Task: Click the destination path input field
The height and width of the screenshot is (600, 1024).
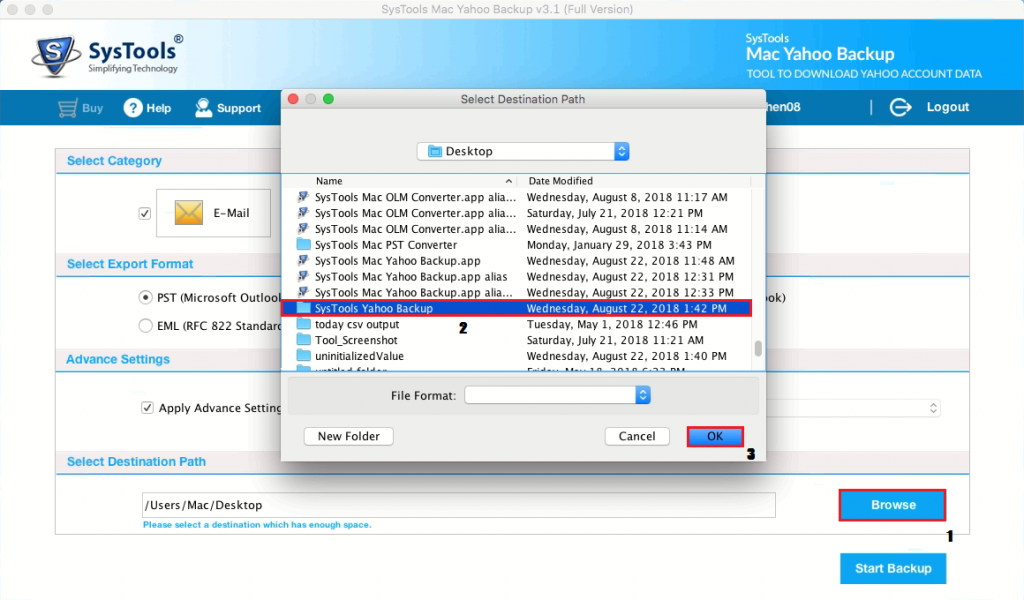Action: tap(458, 505)
